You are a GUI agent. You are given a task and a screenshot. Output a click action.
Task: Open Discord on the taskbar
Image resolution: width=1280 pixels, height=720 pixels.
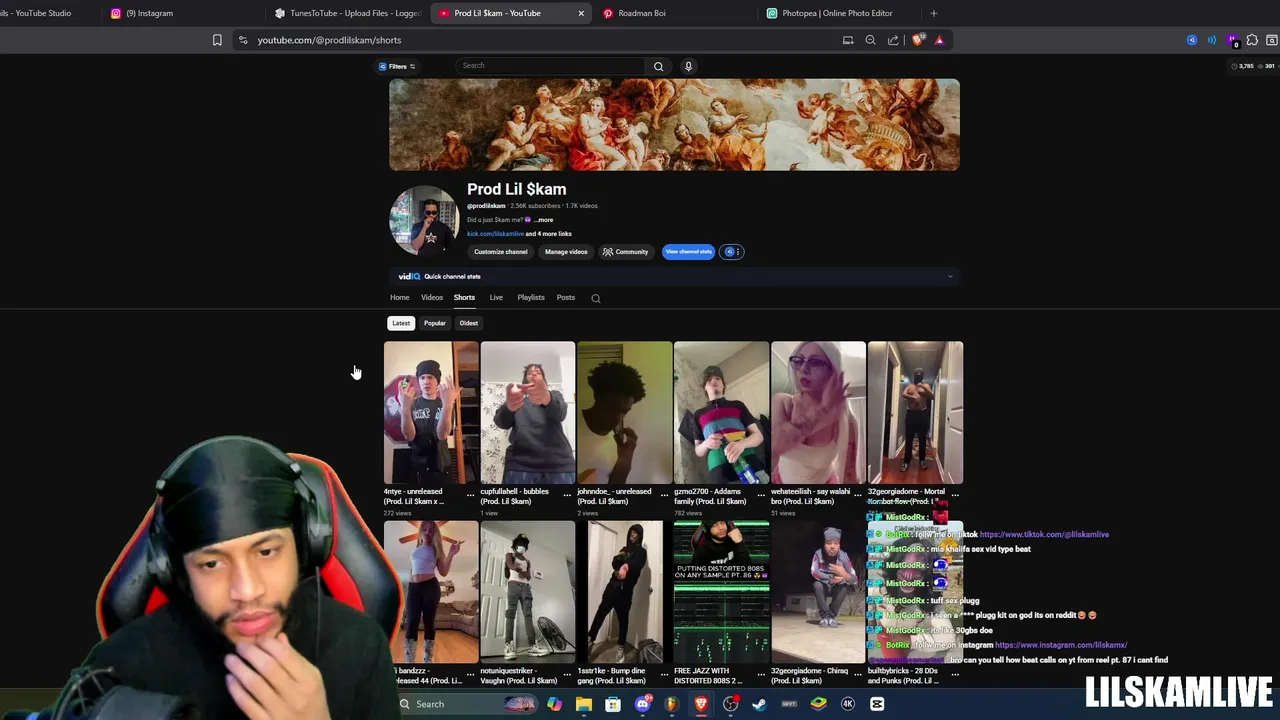tap(643, 704)
